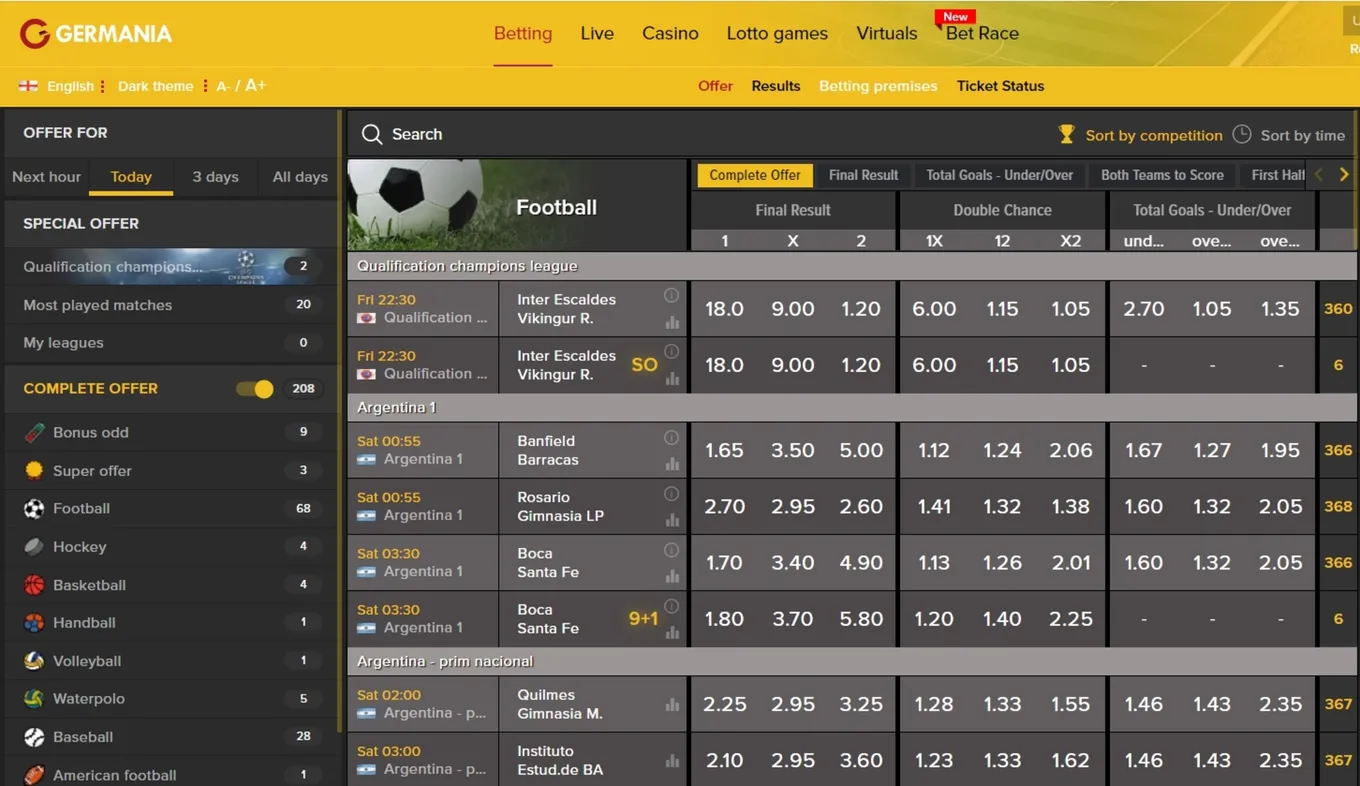
Task: Select Bonus odd ticket icon
Action: tap(34, 432)
